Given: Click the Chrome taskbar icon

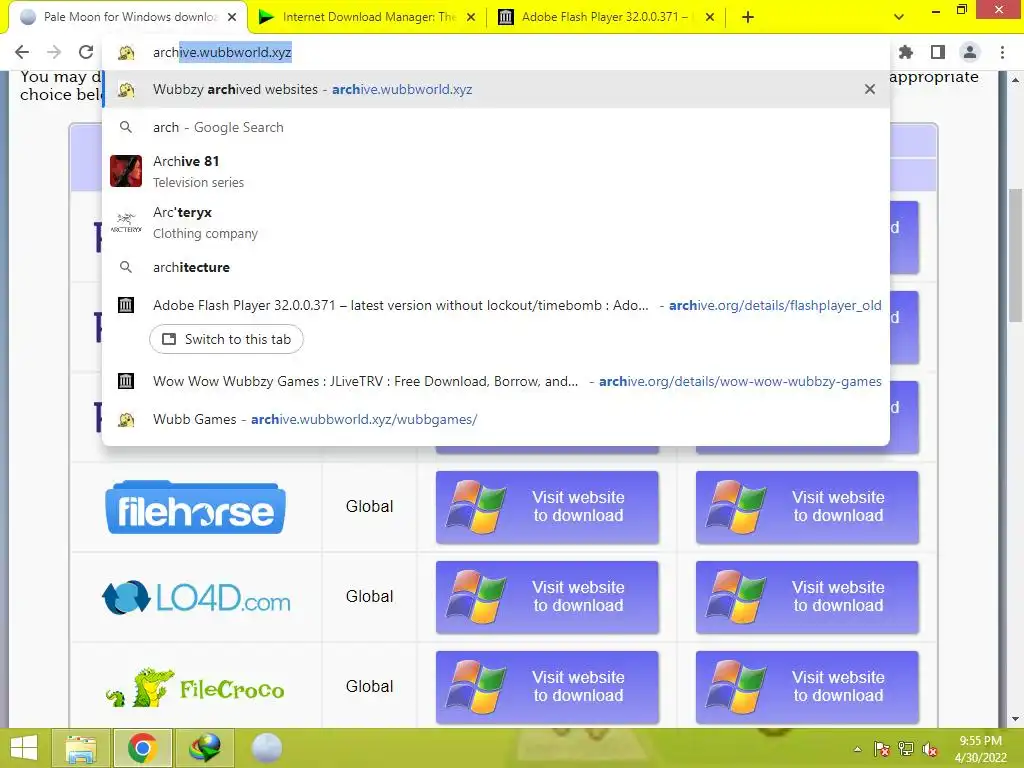Looking at the screenshot, I should [x=142, y=748].
